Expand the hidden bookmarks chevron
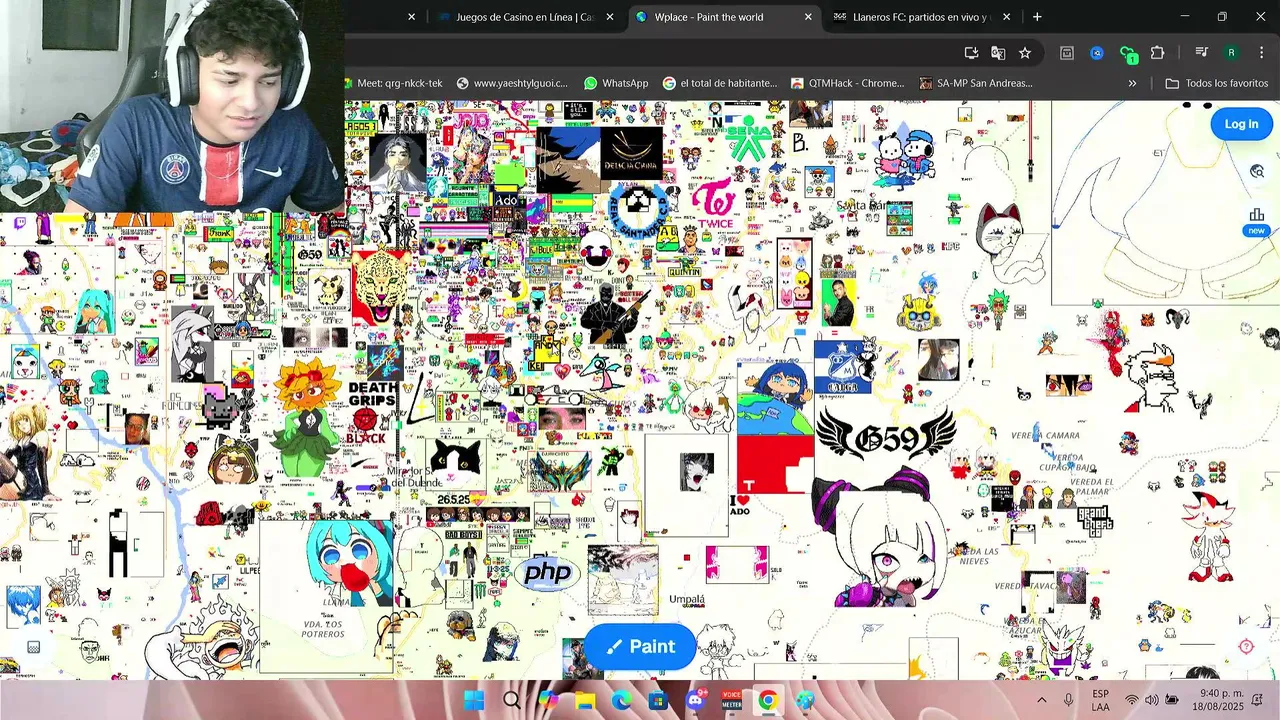Viewport: 1280px width, 720px height. pos(1132,83)
